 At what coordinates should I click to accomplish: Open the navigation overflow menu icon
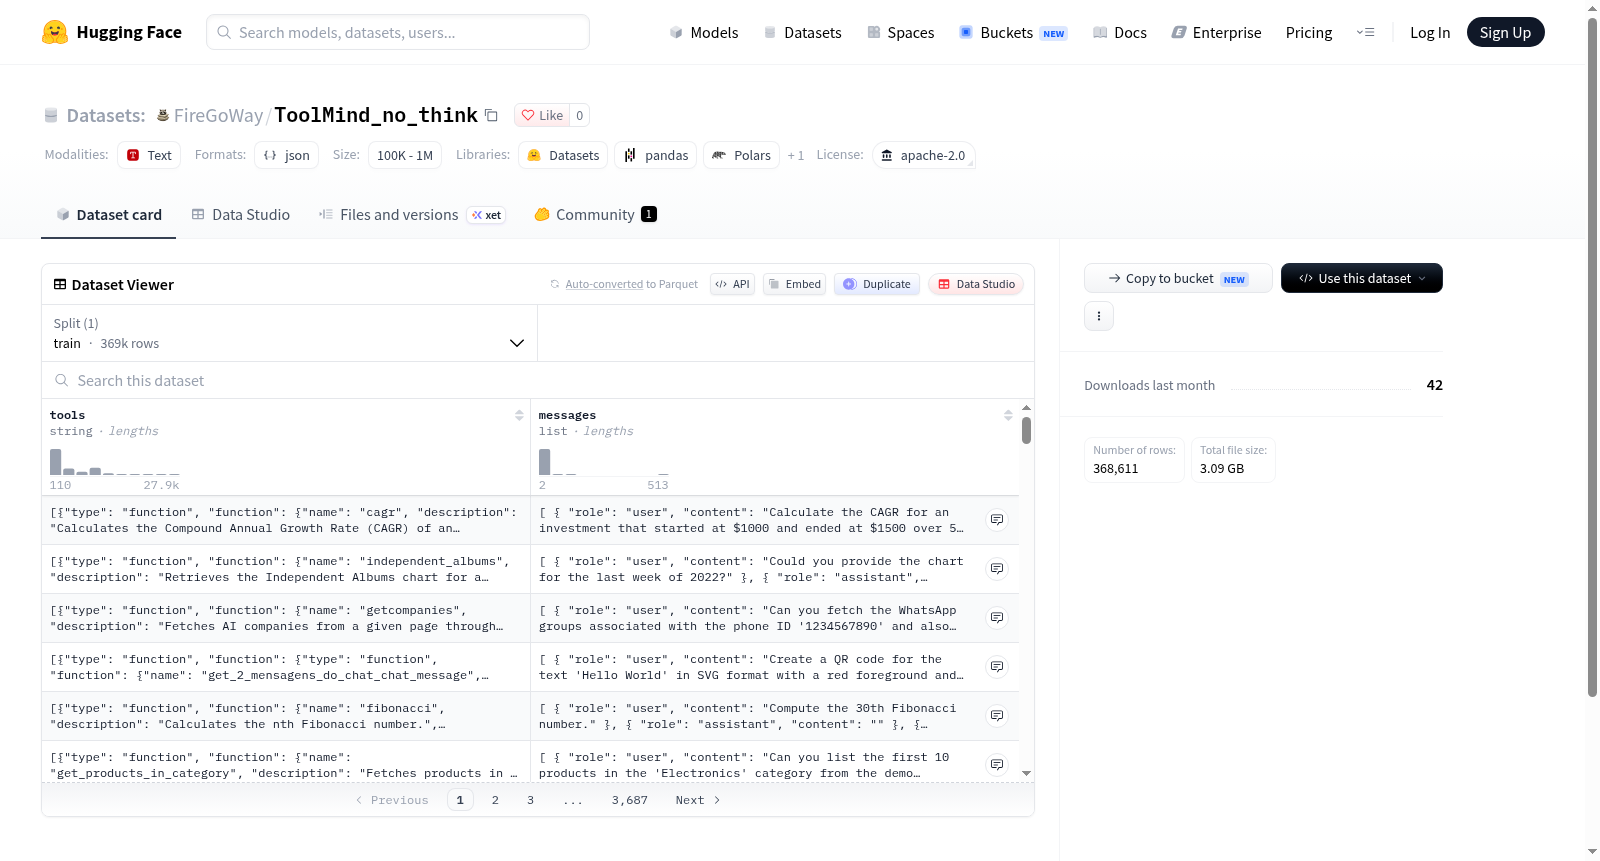1365,32
